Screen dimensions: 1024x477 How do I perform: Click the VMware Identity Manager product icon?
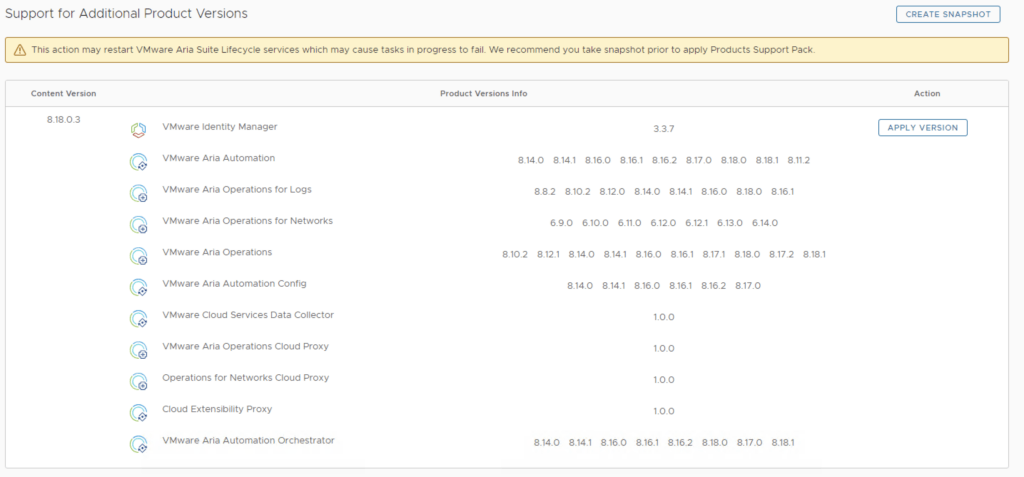139,130
